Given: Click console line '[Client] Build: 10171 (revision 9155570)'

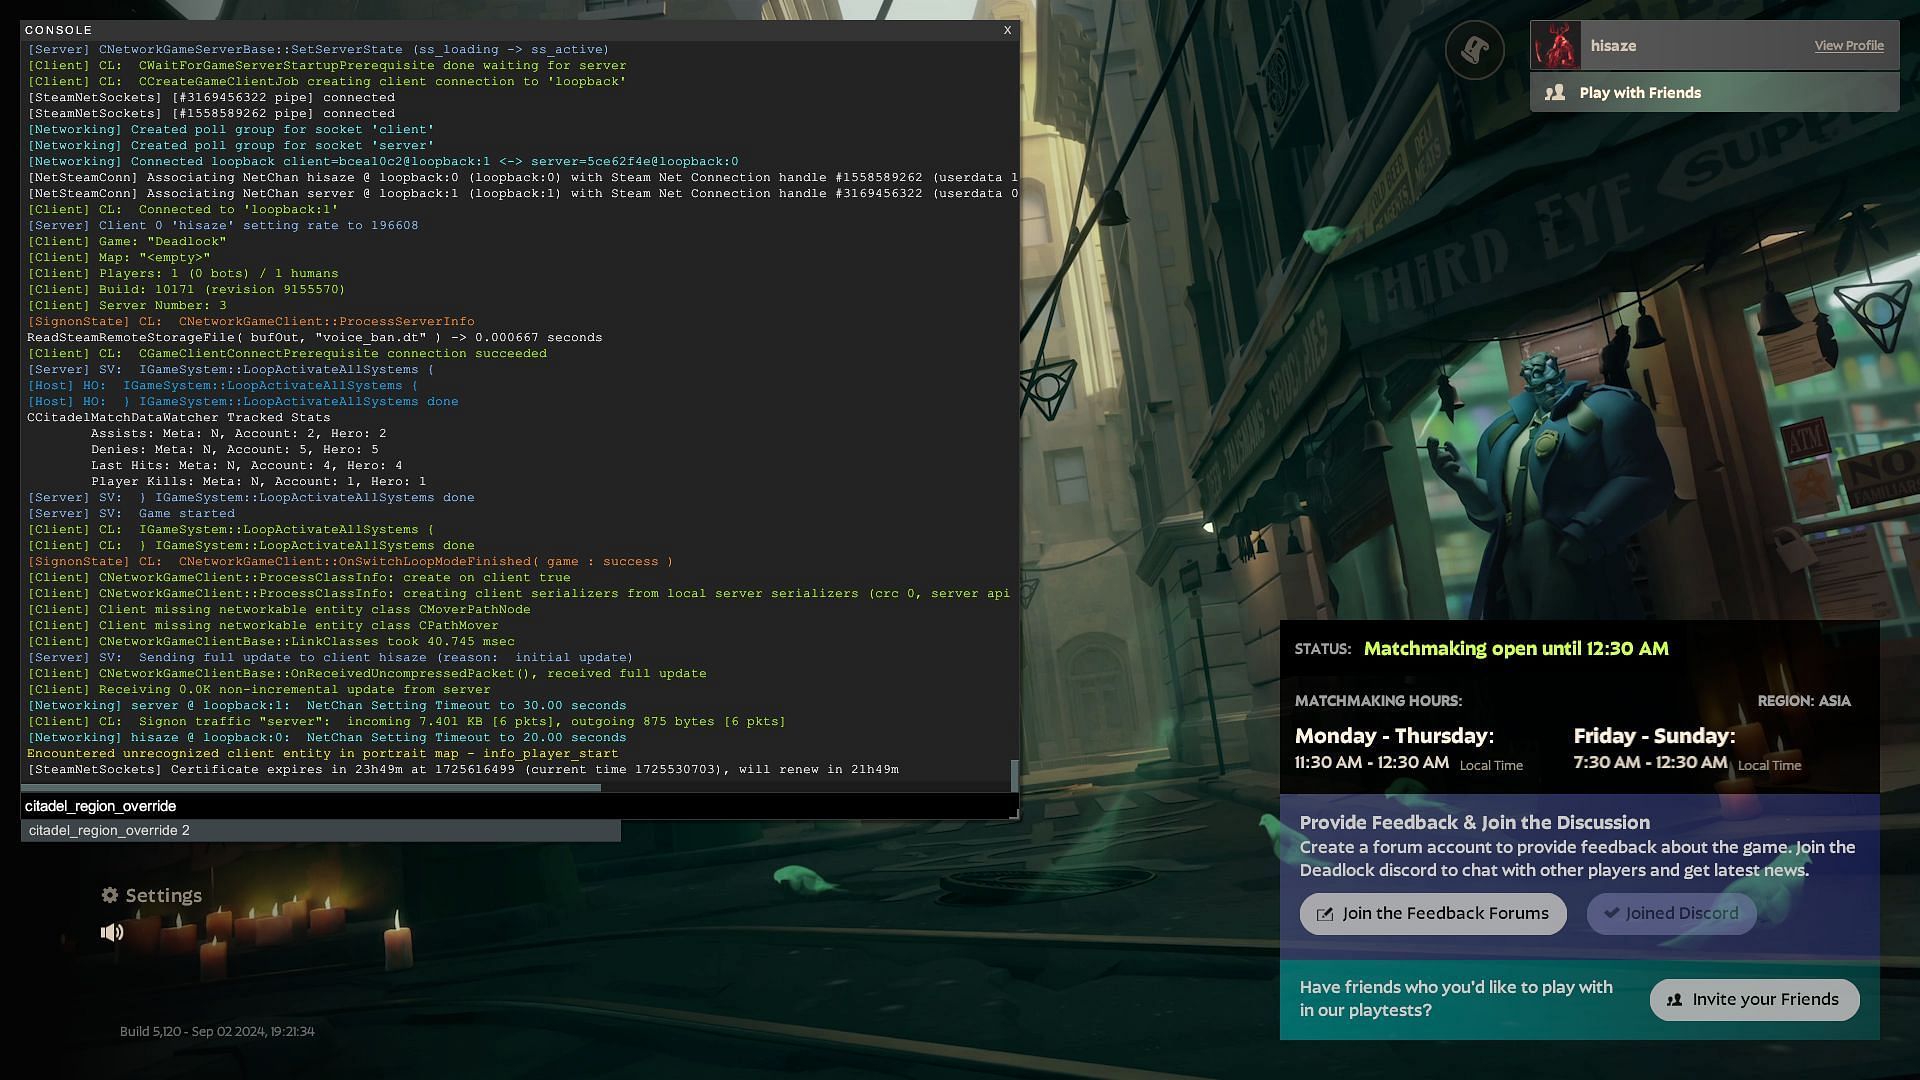Looking at the screenshot, I should [186, 289].
